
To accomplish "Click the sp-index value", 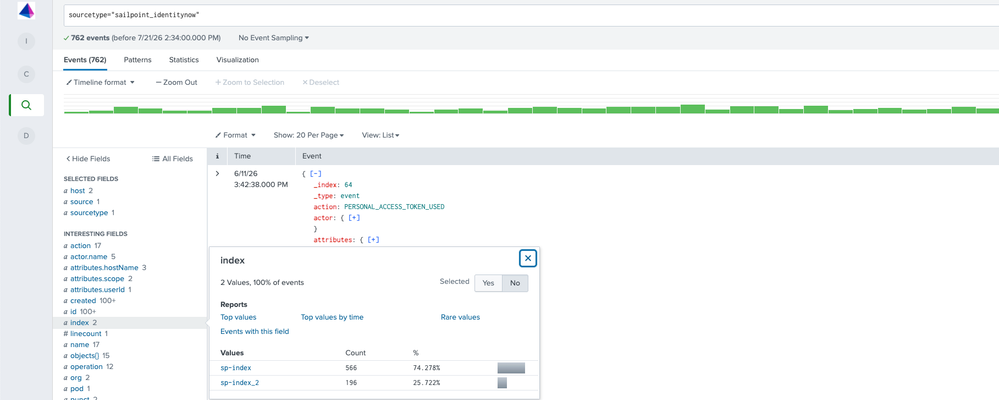I will point(235,368).
